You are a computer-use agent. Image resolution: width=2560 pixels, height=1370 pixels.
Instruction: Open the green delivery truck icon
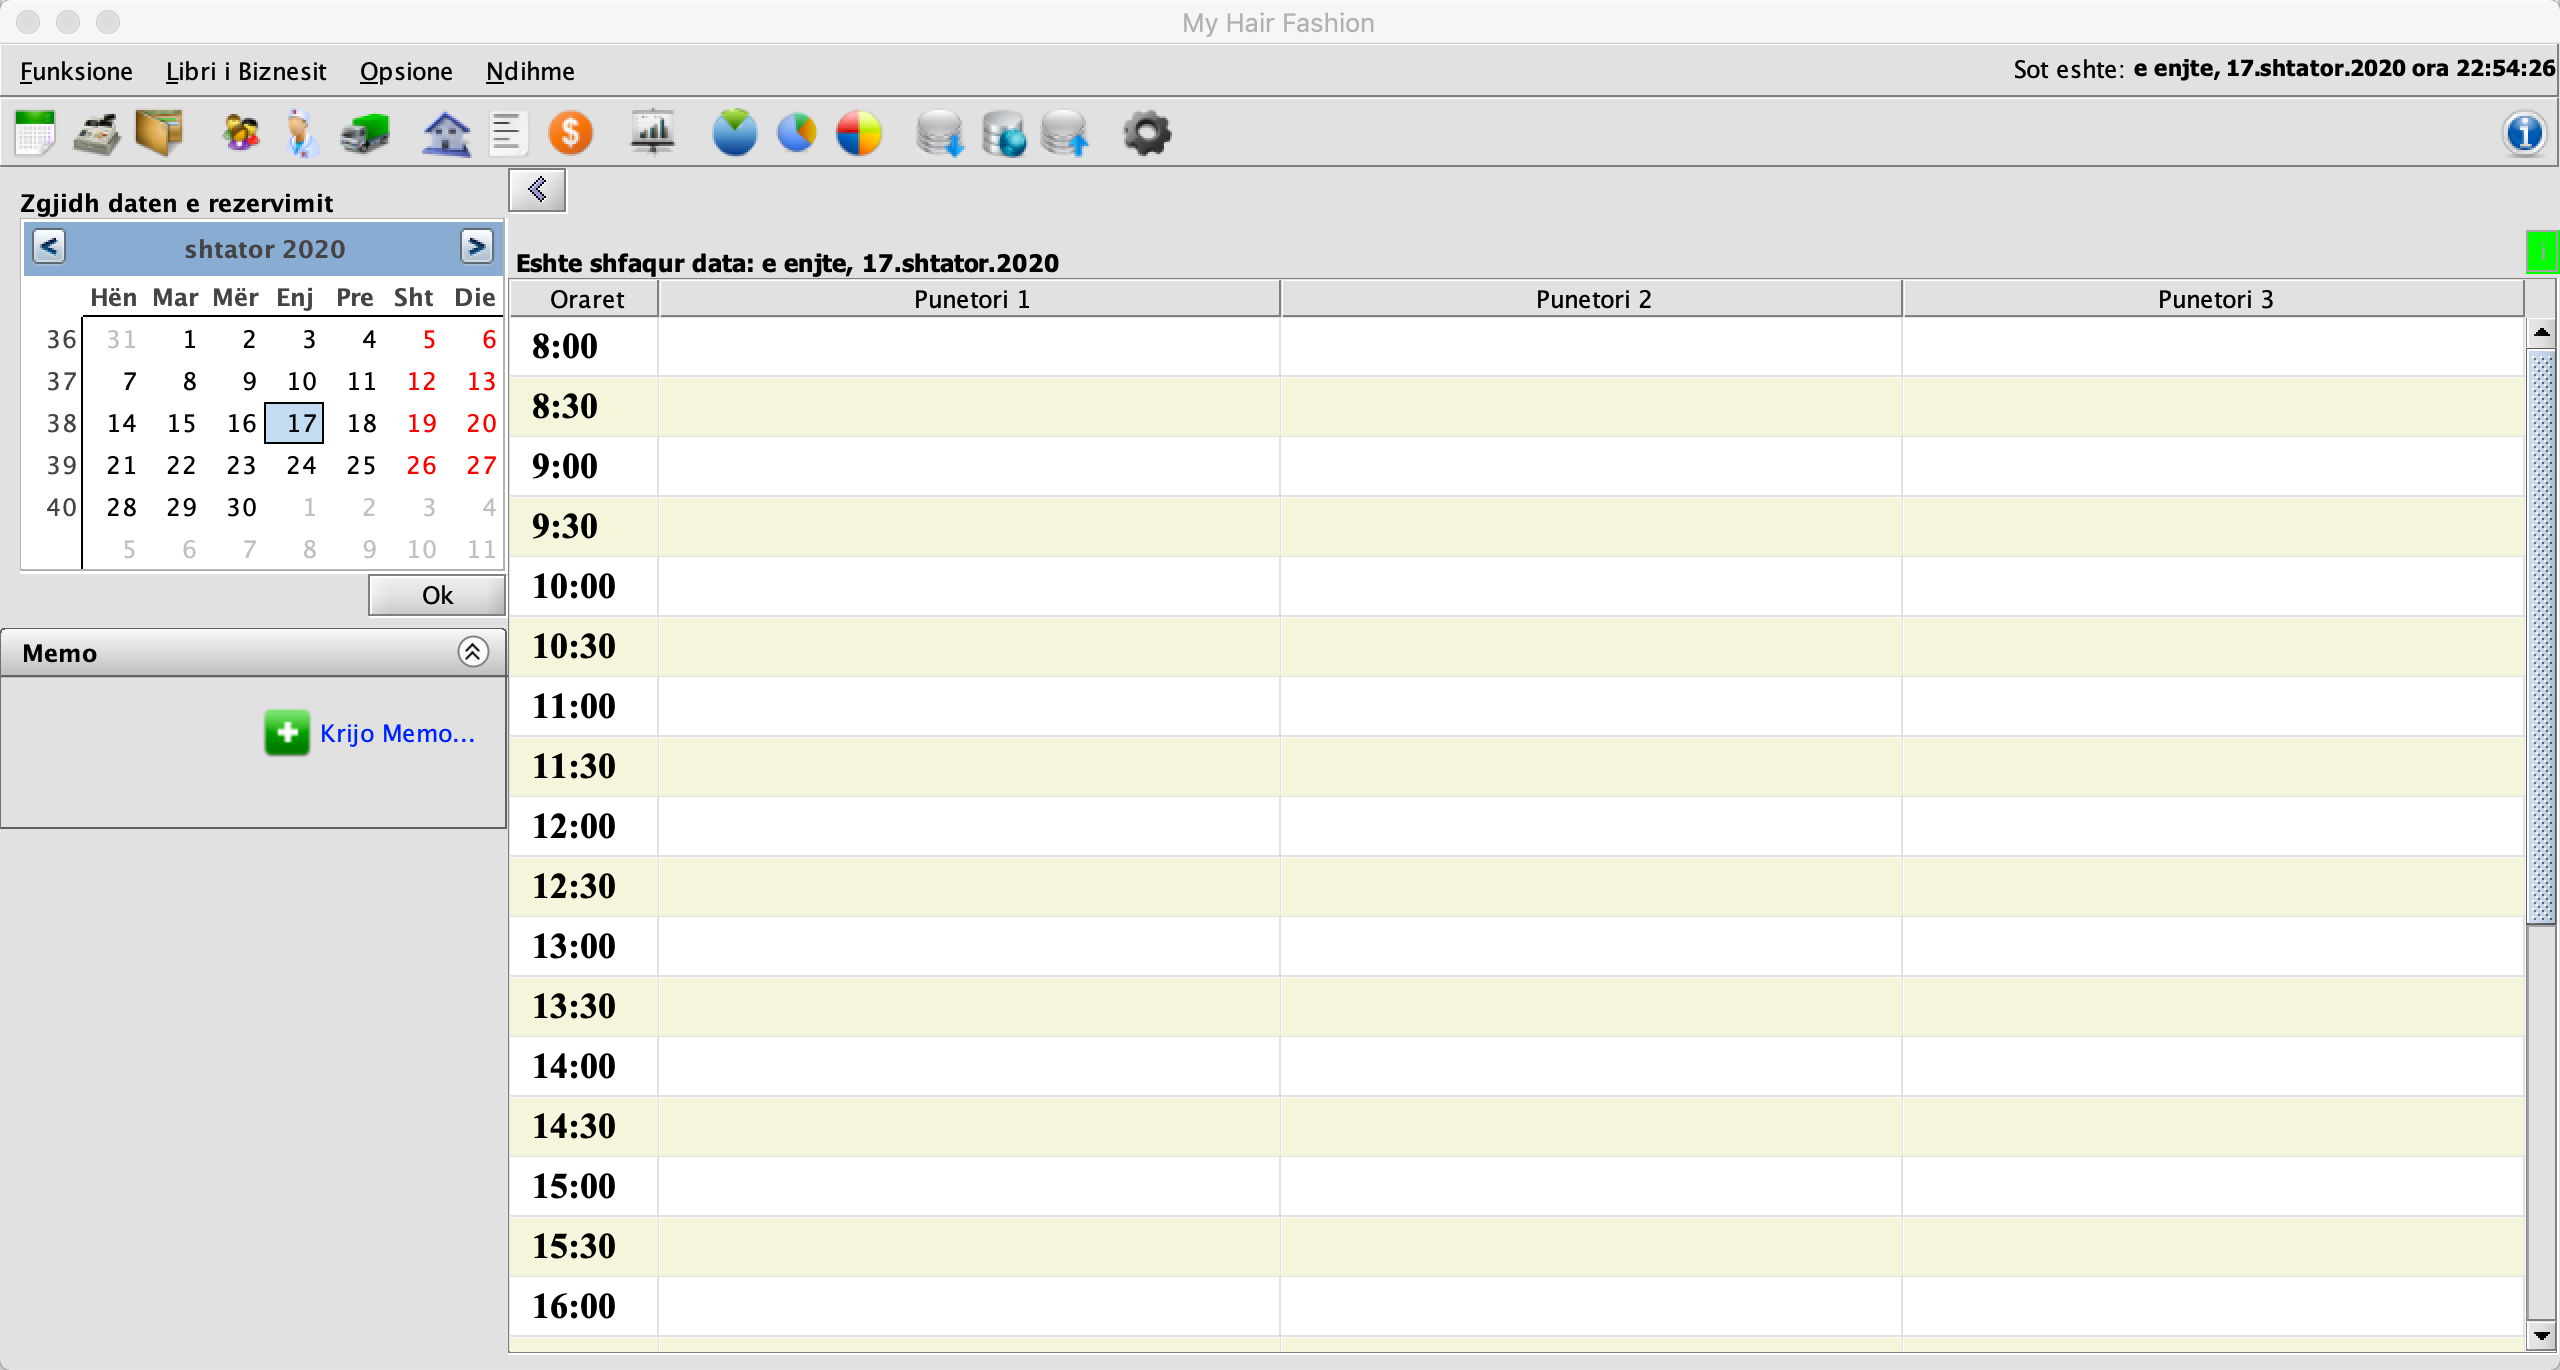click(365, 133)
